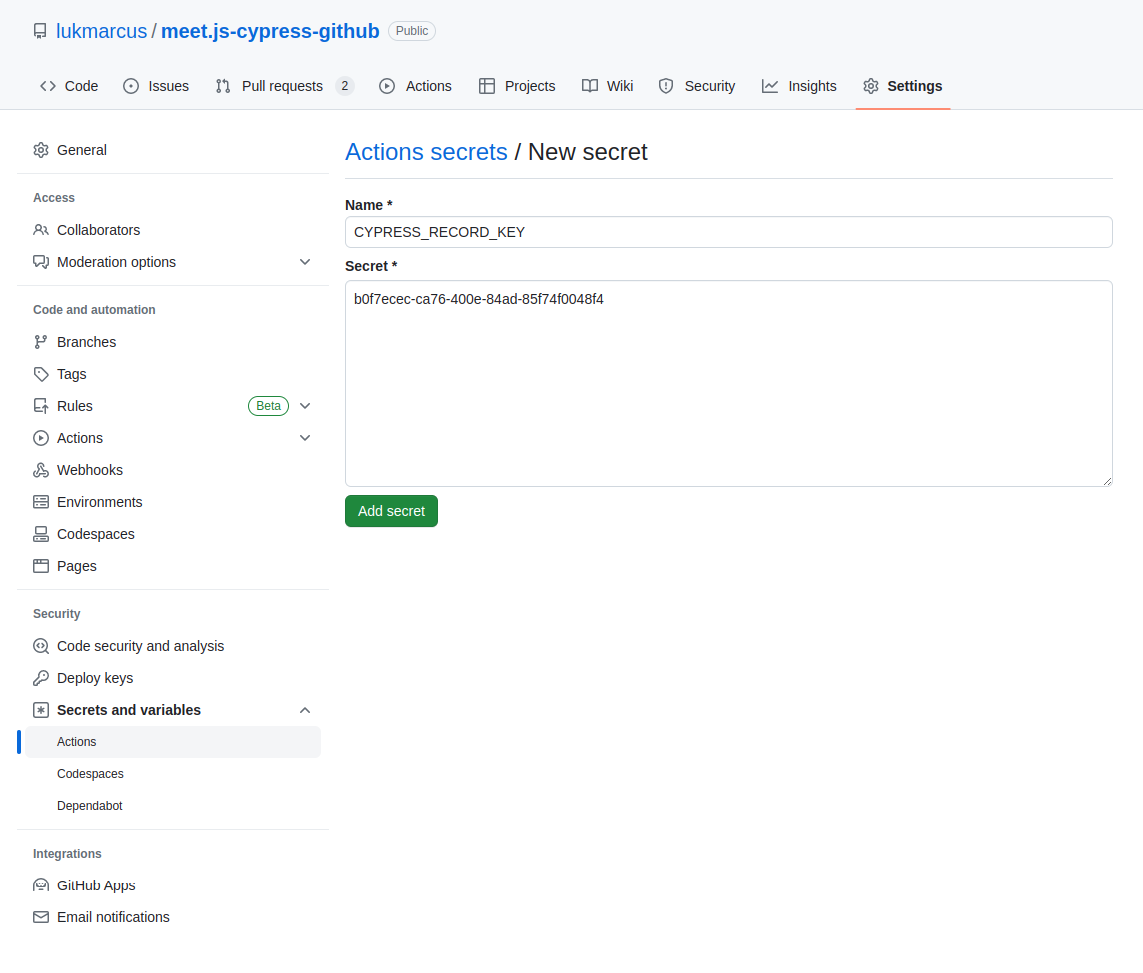Image resolution: width=1143 pixels, height=973 pixels.
Task: Click the Settings gear icon in the top nav
Action: click(x=871, y=86)
